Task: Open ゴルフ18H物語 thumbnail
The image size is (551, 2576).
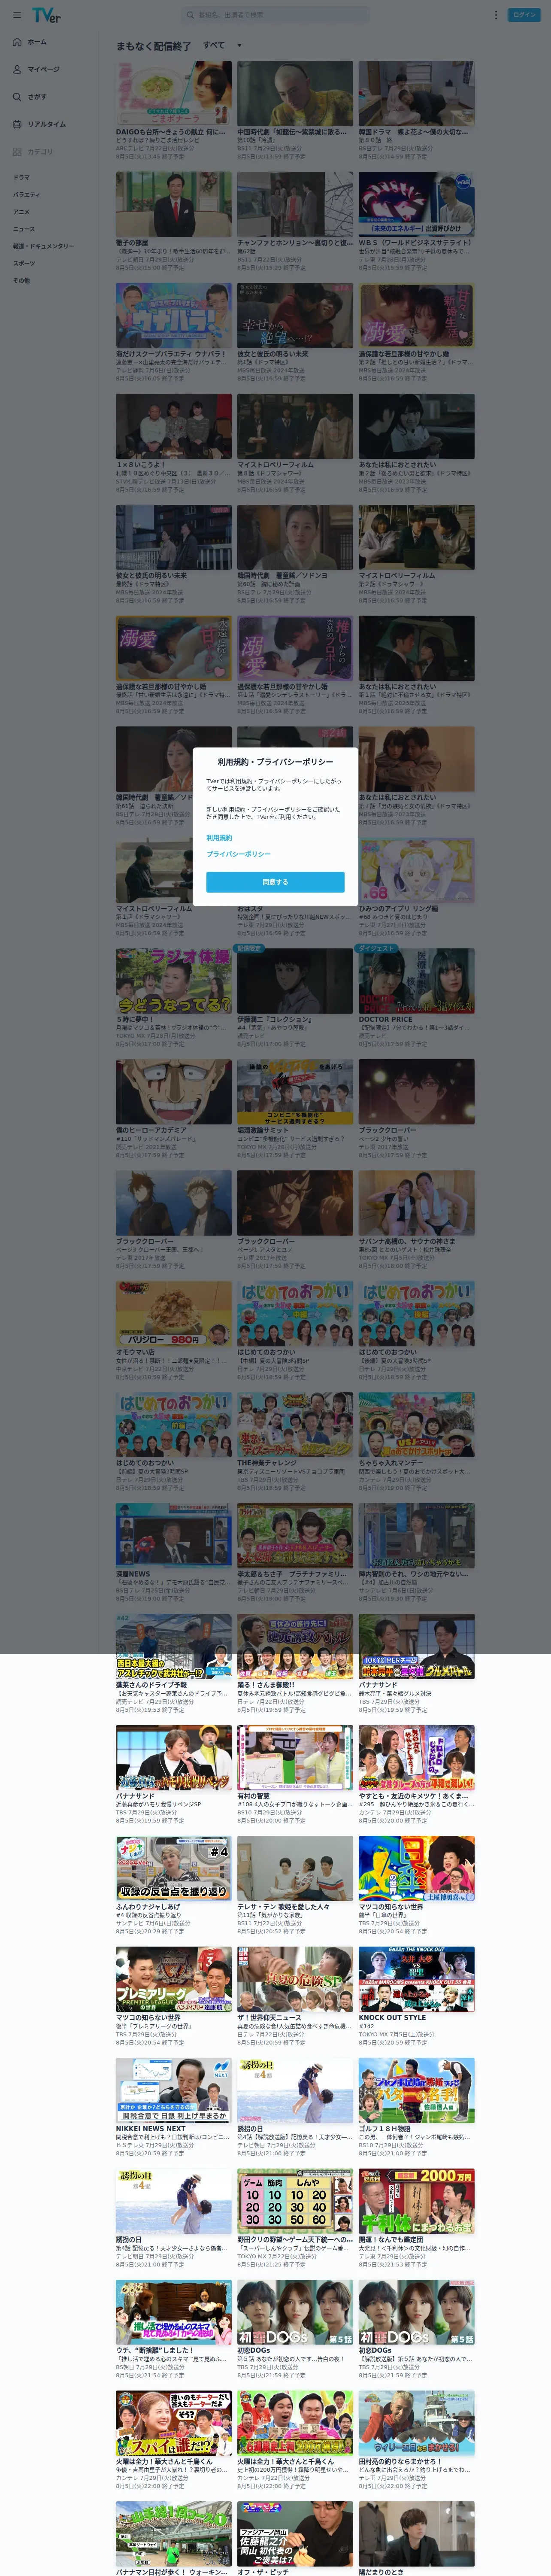Action: click(417, 2091)
